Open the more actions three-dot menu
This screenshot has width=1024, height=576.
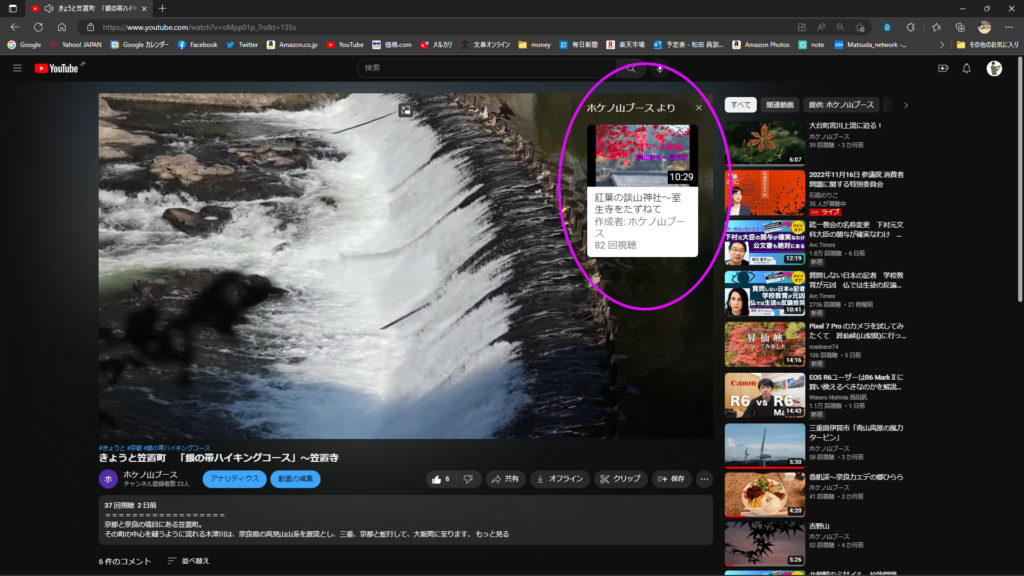coord(704,479)
